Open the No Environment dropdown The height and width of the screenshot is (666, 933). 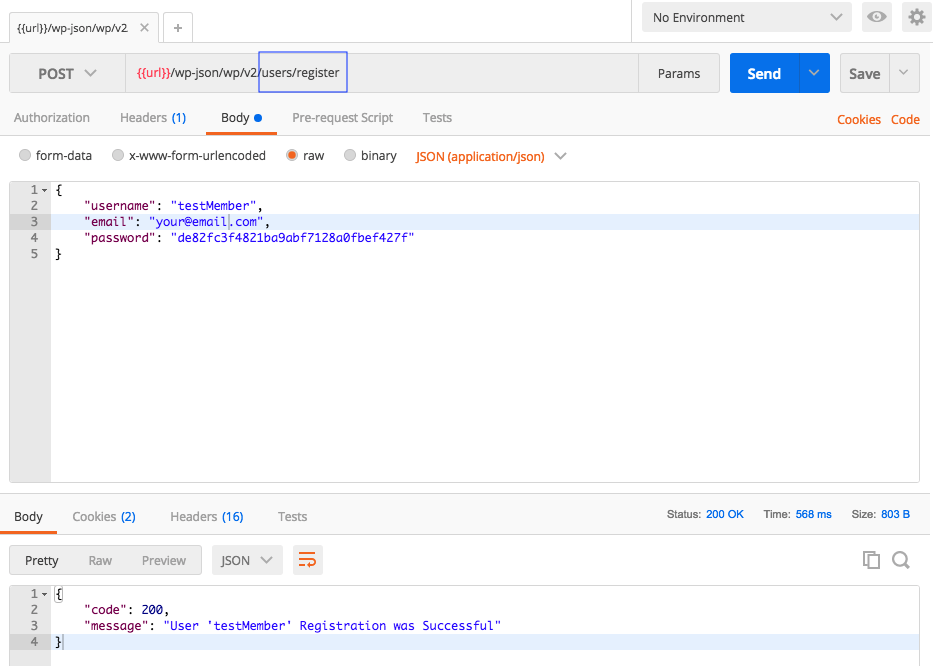(747, 17)
